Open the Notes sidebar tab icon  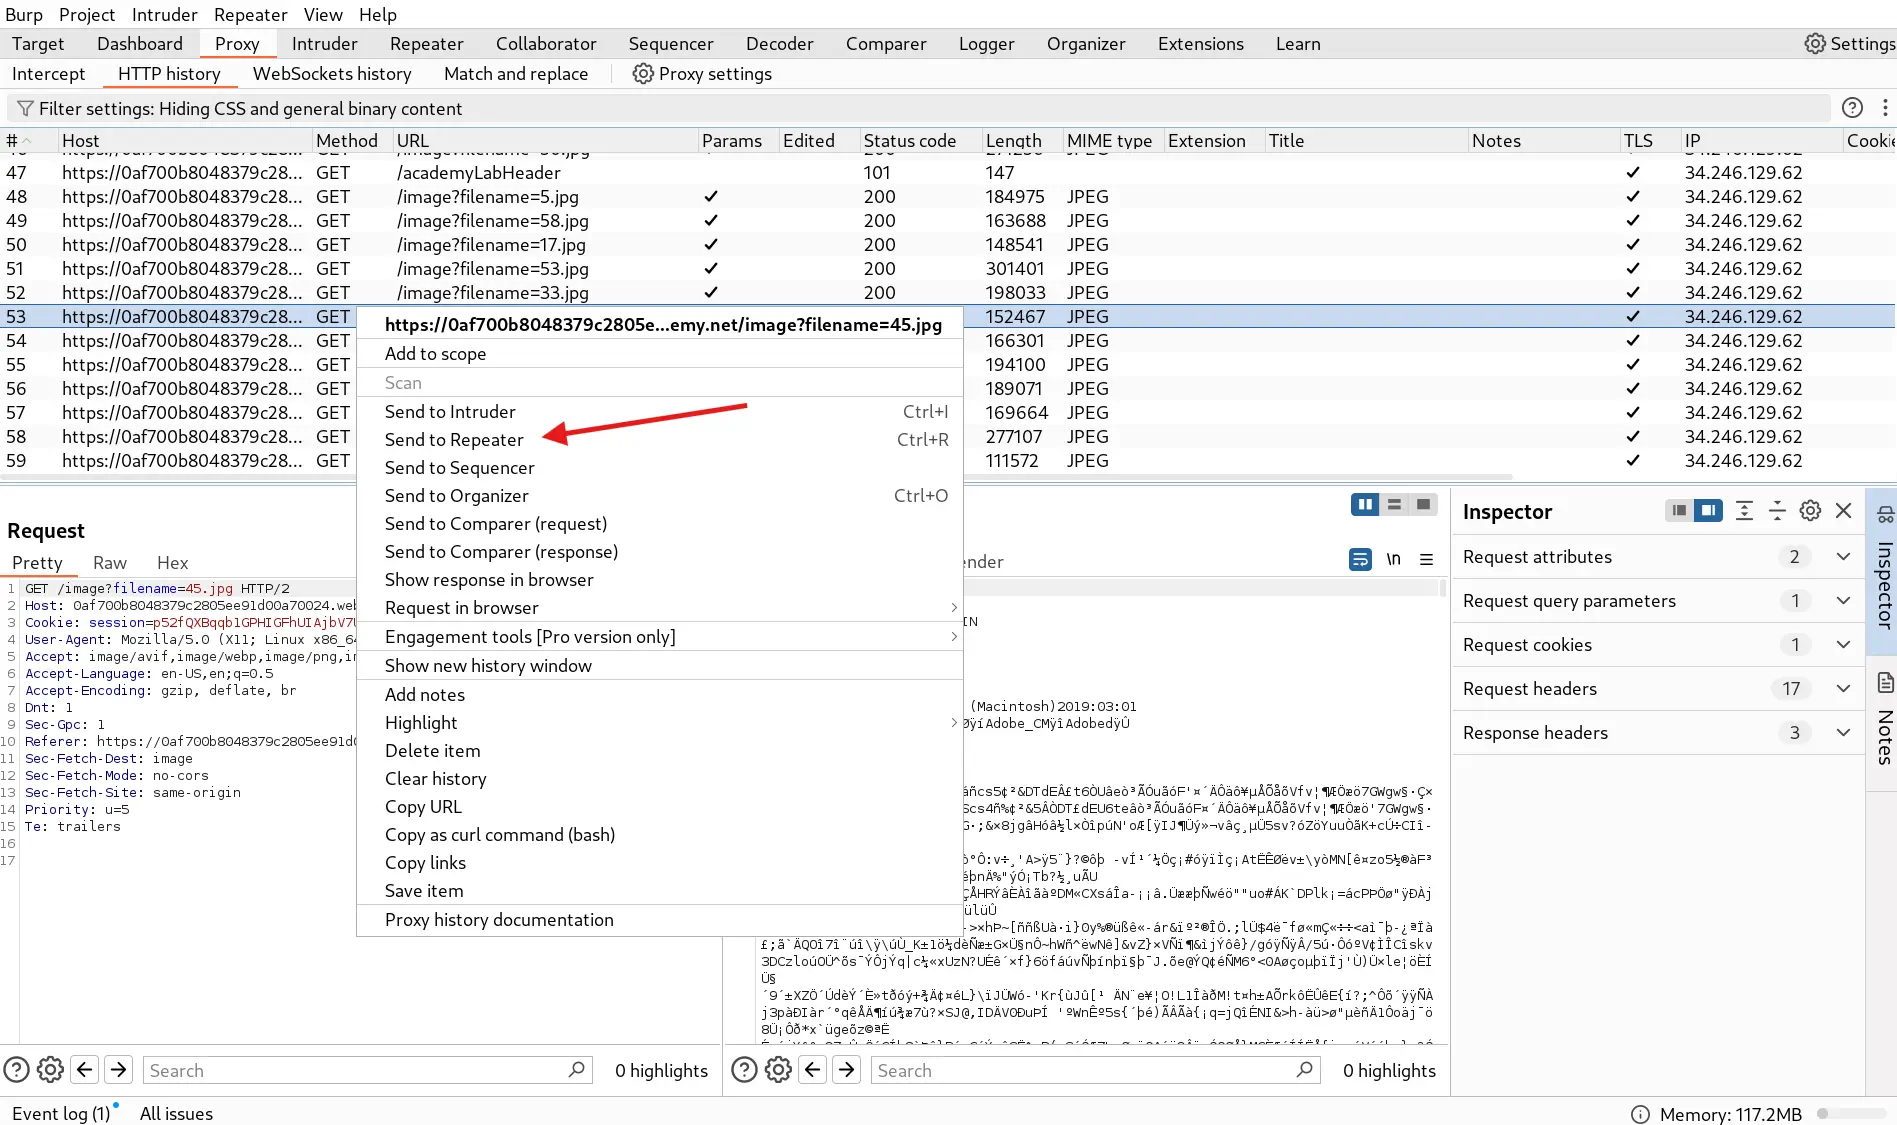[1885, 683]
